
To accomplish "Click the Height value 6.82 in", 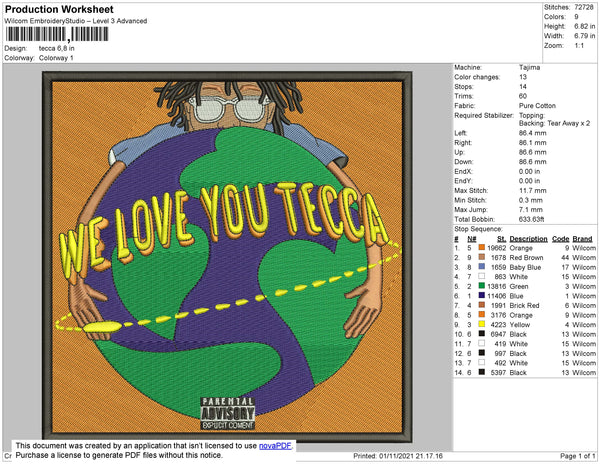I will 584,26.
